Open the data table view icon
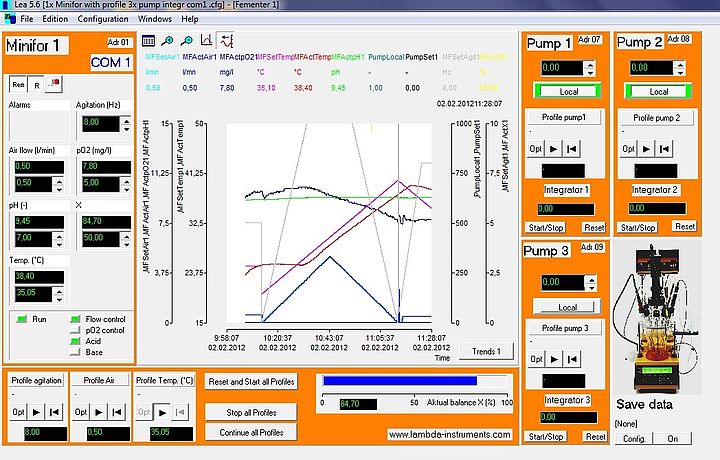 click(x=148, y=41)
